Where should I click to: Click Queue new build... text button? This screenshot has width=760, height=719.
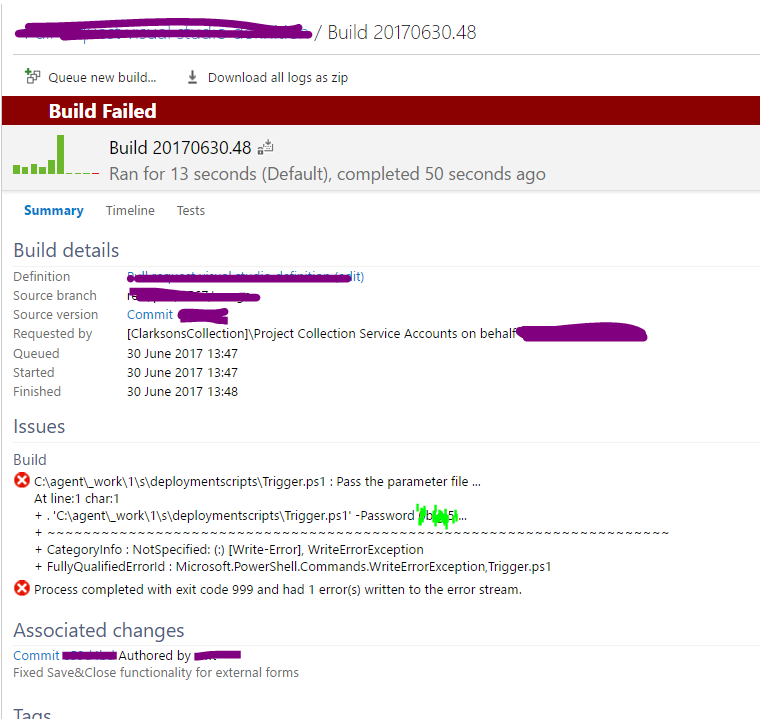102,78
